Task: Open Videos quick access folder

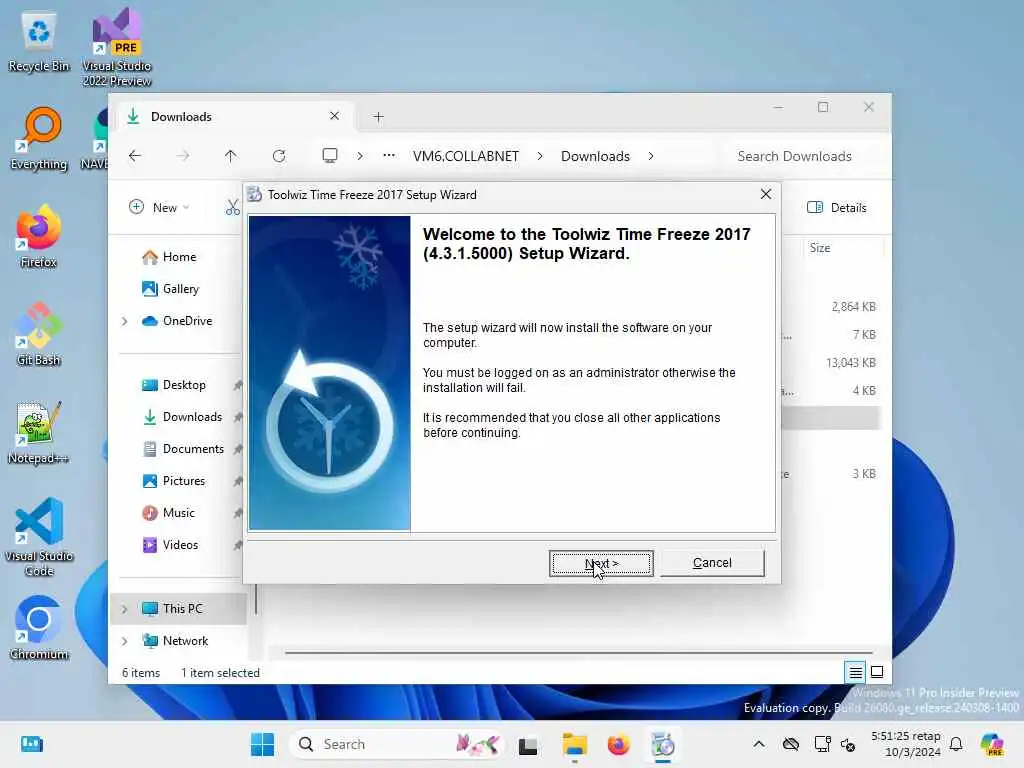Action: 180,545
